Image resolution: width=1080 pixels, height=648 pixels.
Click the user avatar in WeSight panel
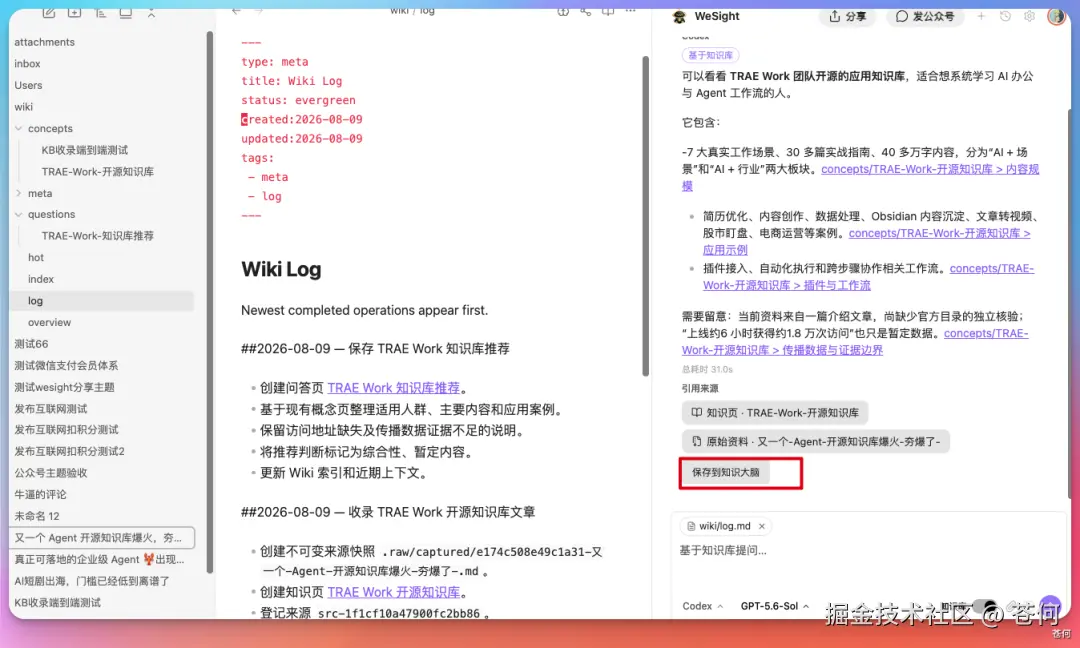point(1056,16)
